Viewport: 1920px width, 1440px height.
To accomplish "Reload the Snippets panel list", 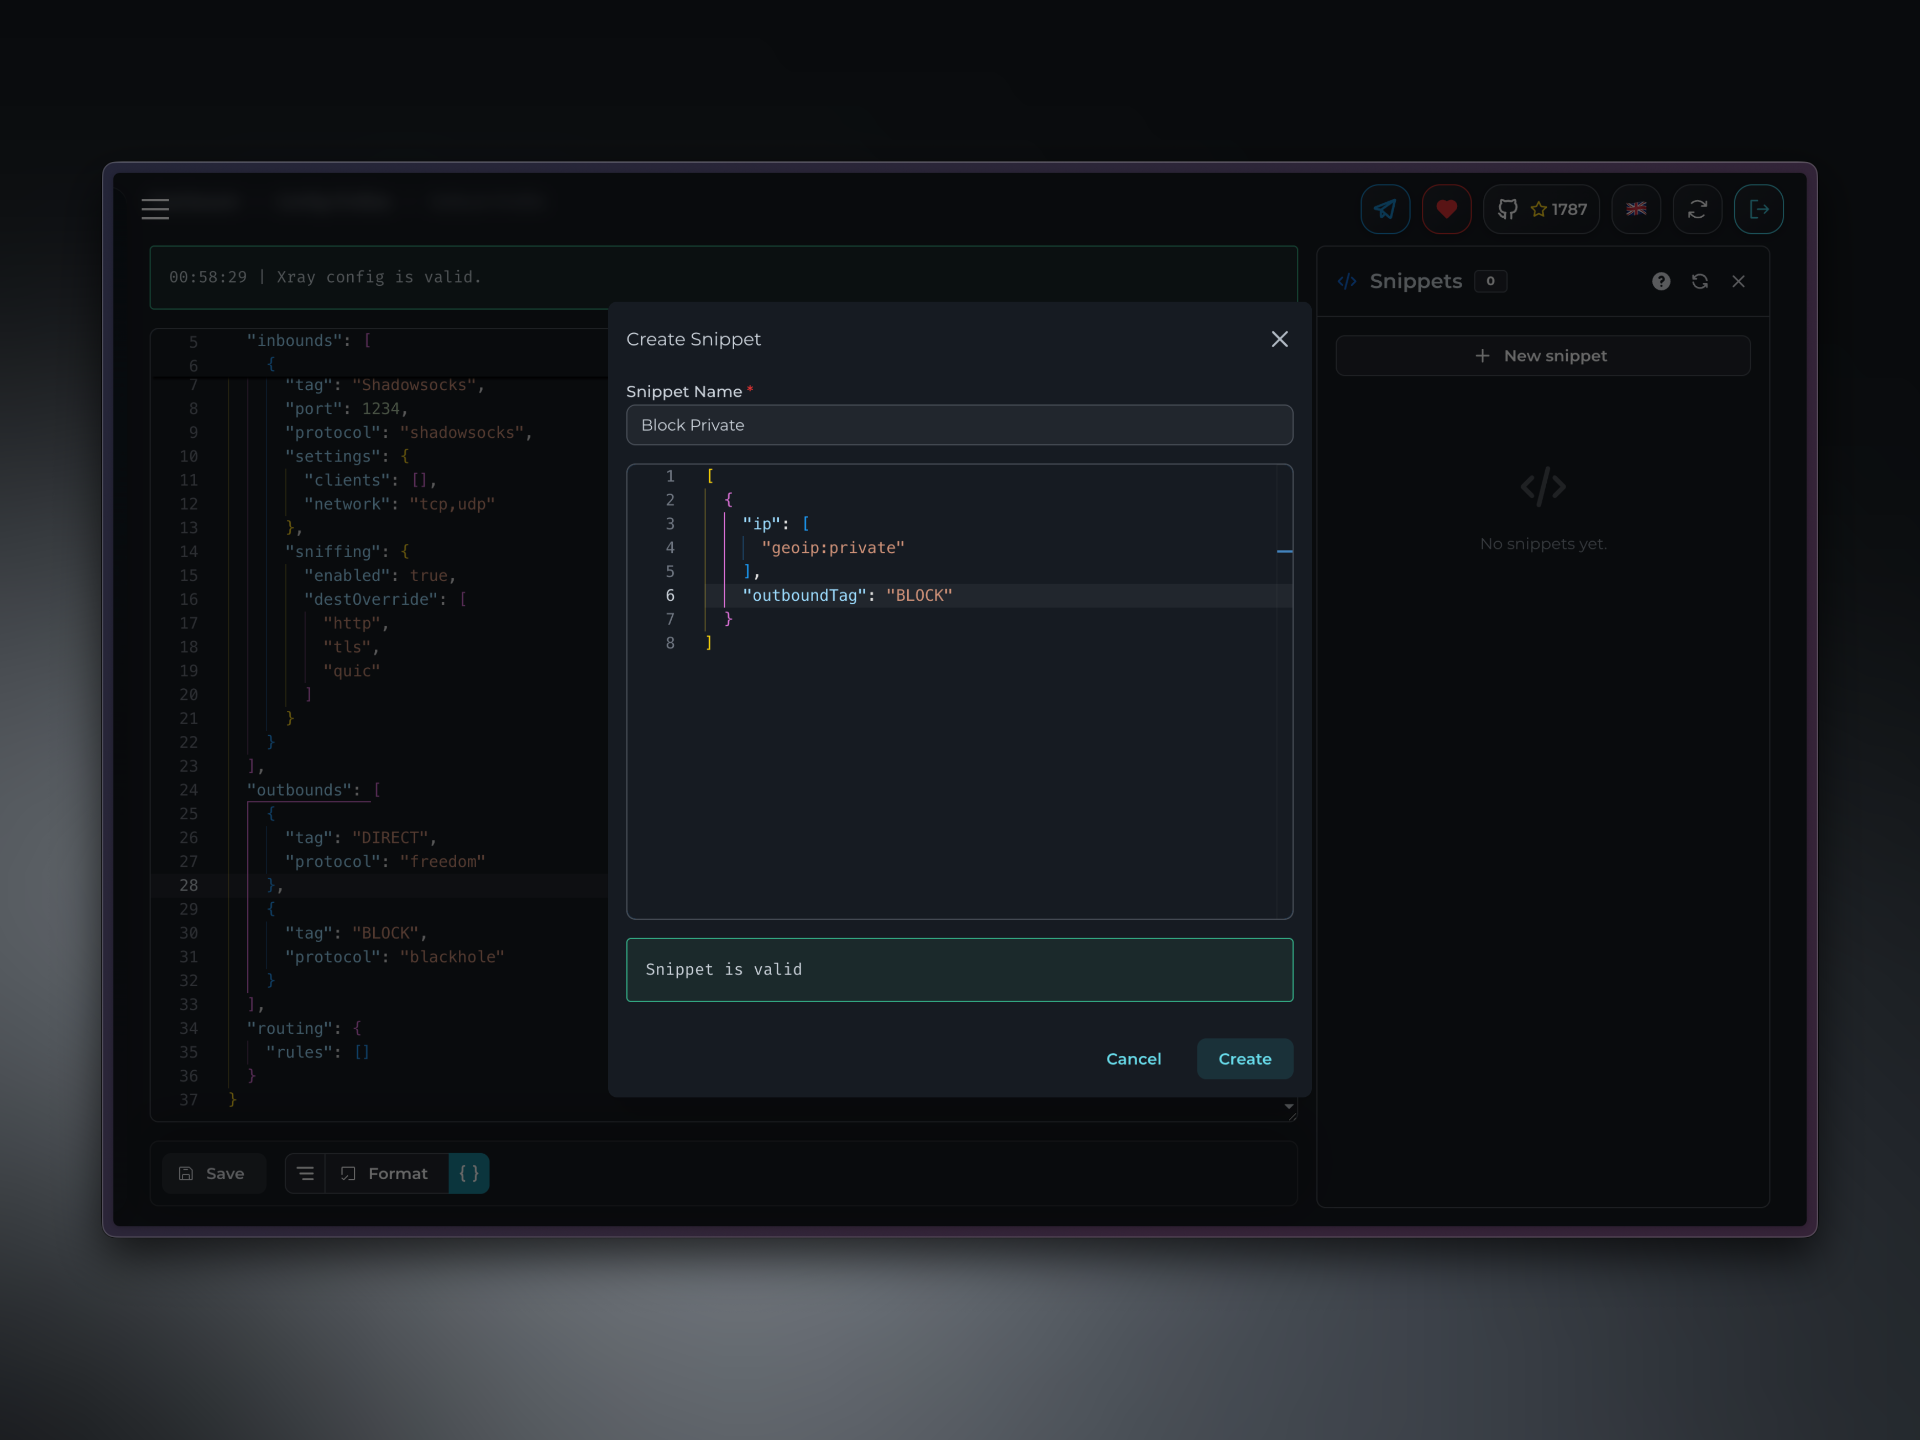I will pyautogui.click(x=1700, y=281).
